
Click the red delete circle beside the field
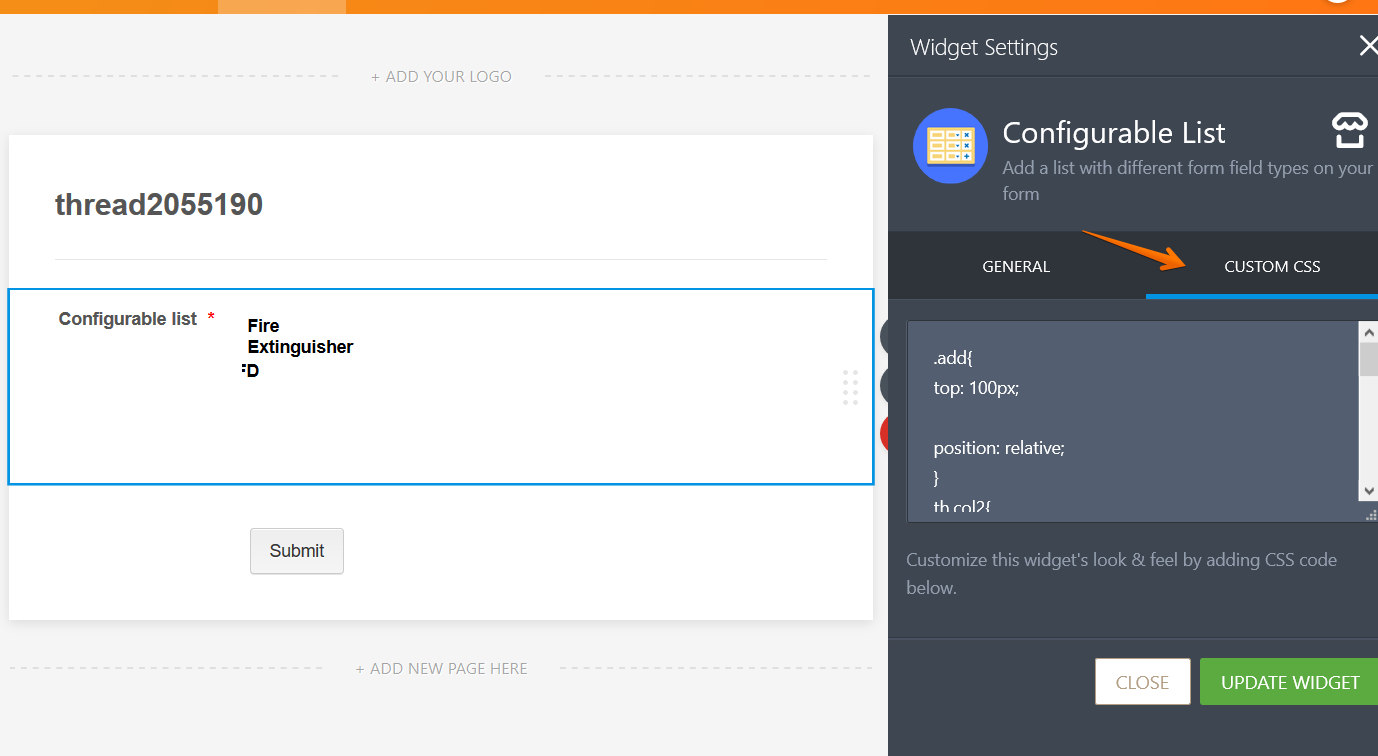click(x=885, y=434)
